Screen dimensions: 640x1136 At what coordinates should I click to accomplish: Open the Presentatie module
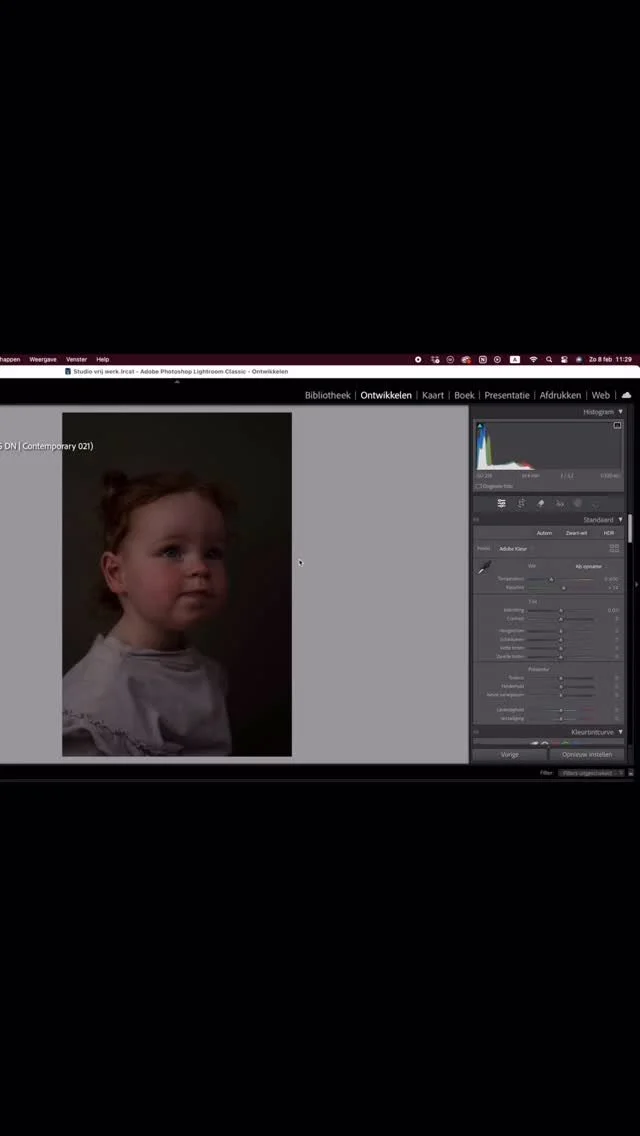point(507,396)
